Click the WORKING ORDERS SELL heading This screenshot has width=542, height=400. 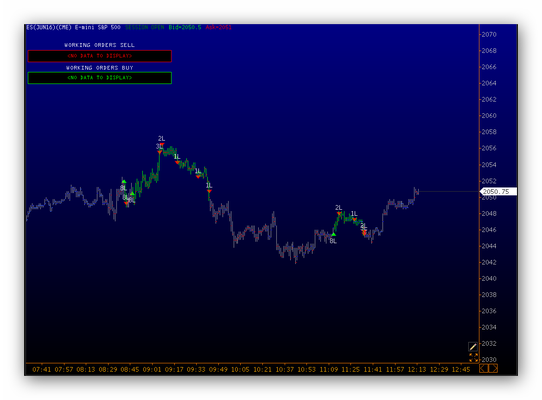[100, 45]
